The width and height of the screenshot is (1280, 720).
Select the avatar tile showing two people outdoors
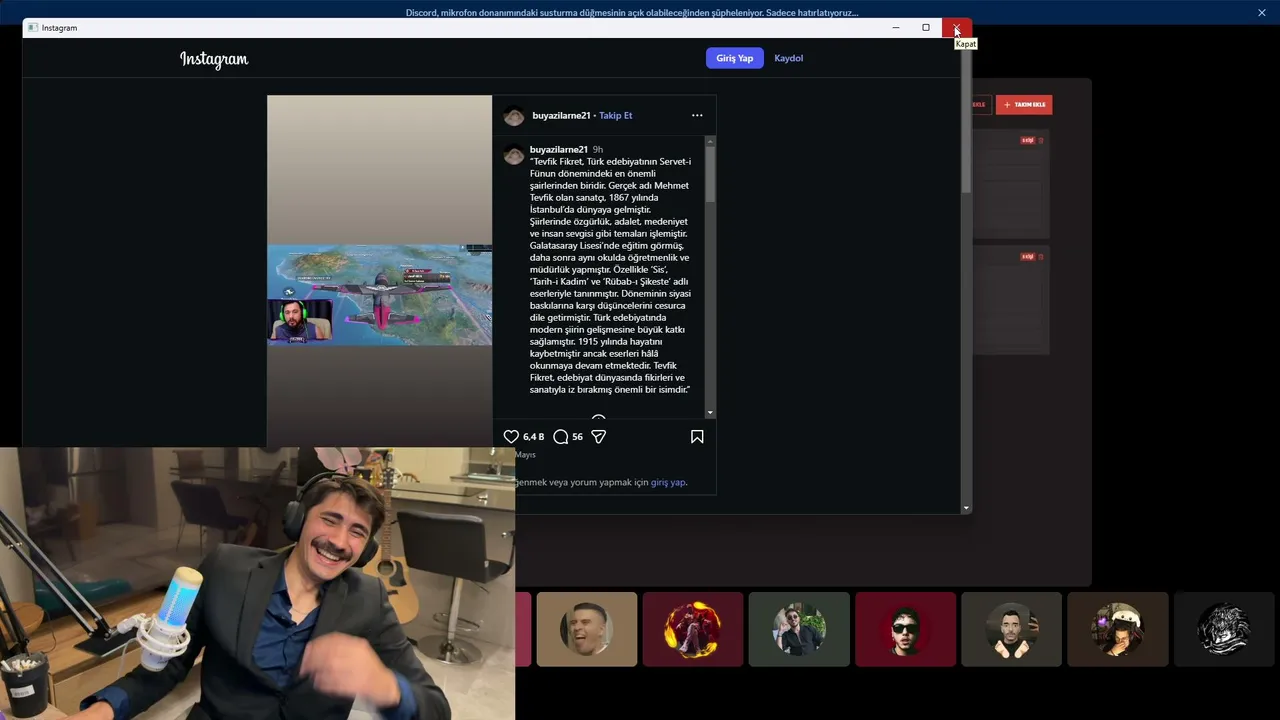(799, 629)
